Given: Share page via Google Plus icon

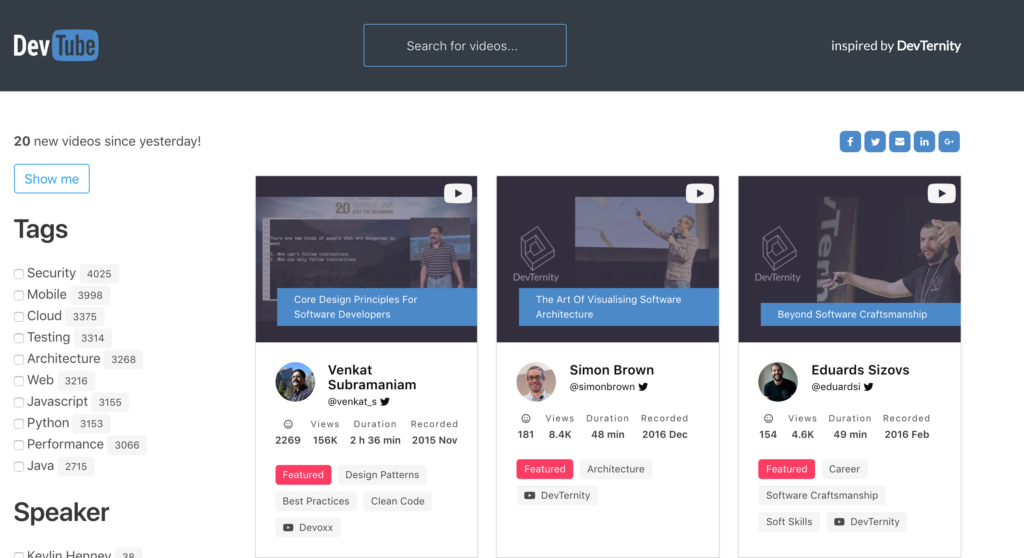Looking at the screenshot, I should tap(949, 141).
